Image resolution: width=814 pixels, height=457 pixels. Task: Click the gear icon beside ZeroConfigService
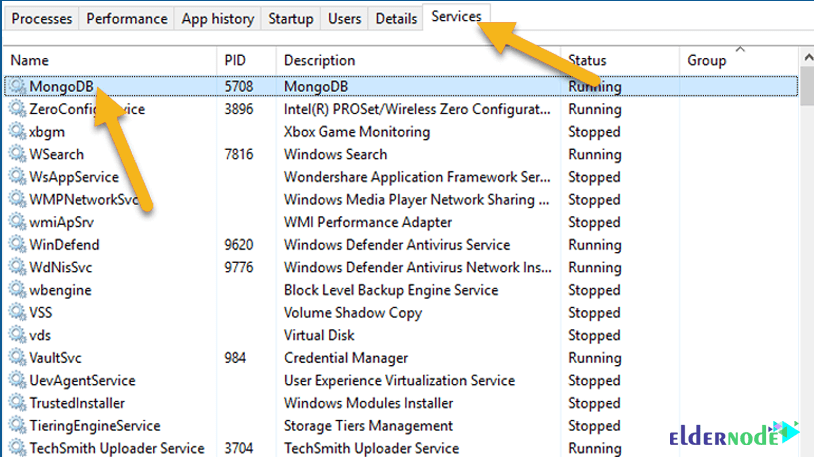(17, 109)
